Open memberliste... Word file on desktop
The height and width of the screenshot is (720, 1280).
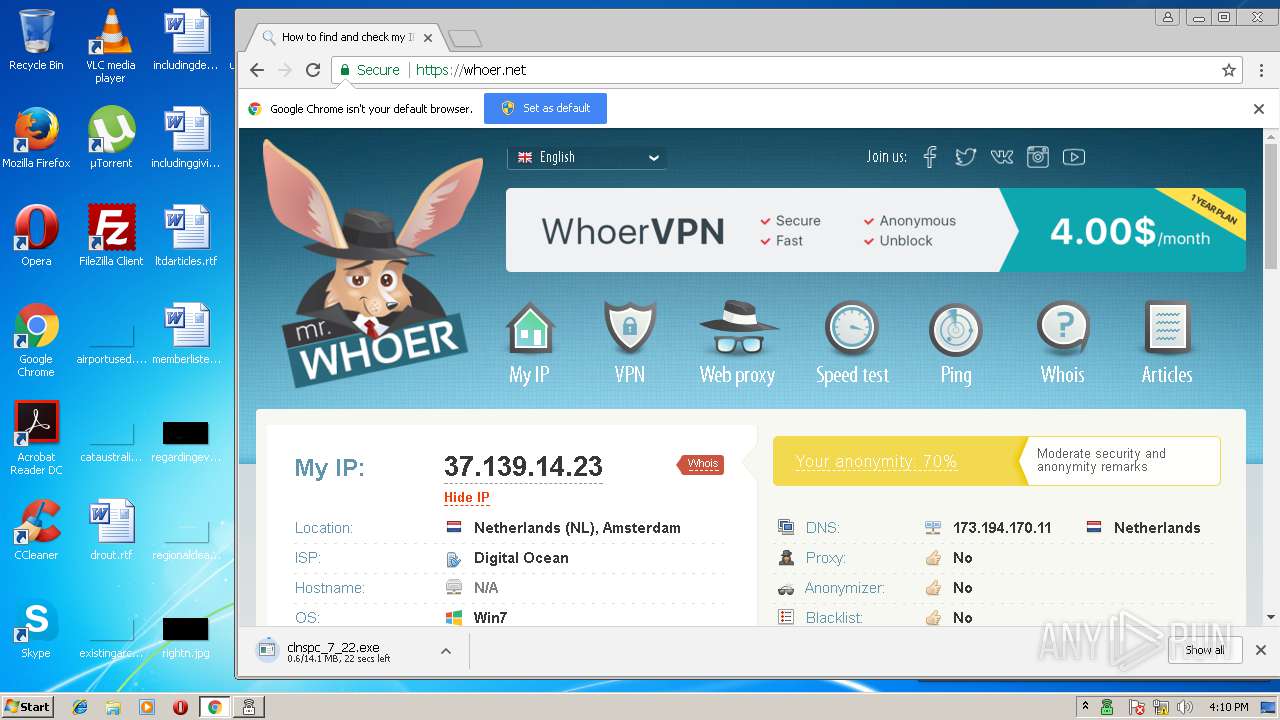coord(186,334)
